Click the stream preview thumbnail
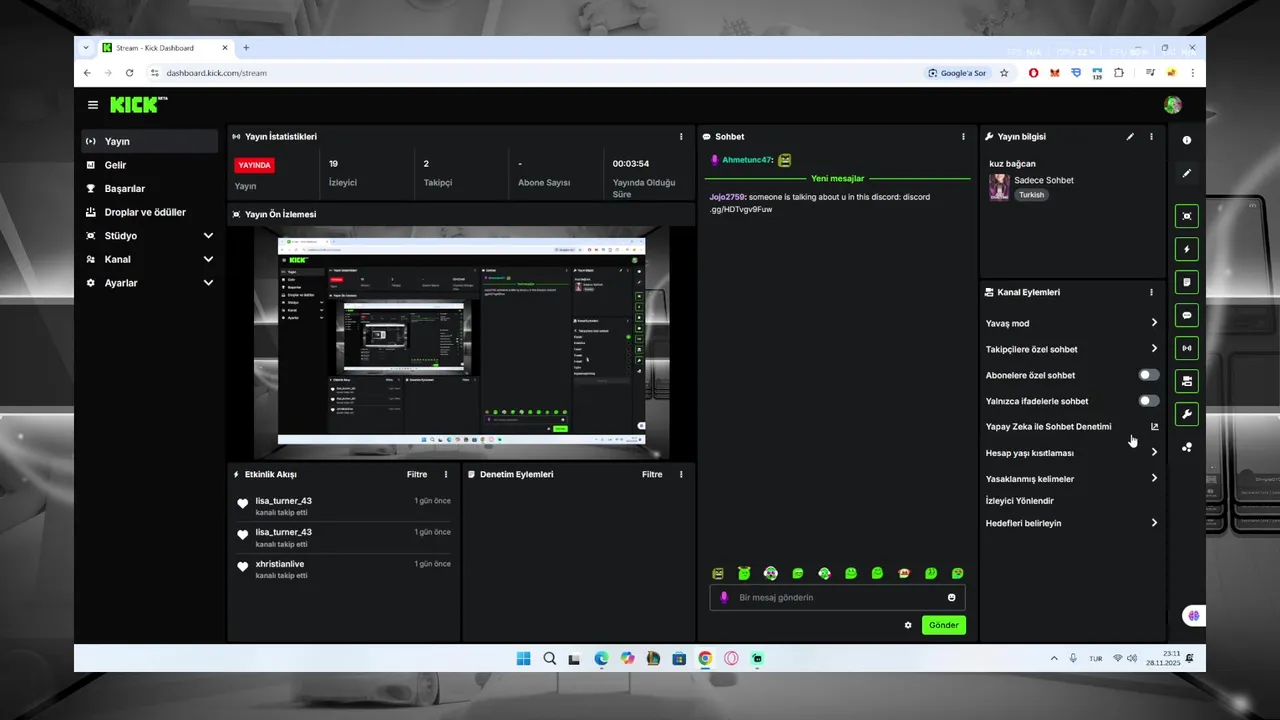Viewport: 1280px width, 720px height. click(461, 344)
